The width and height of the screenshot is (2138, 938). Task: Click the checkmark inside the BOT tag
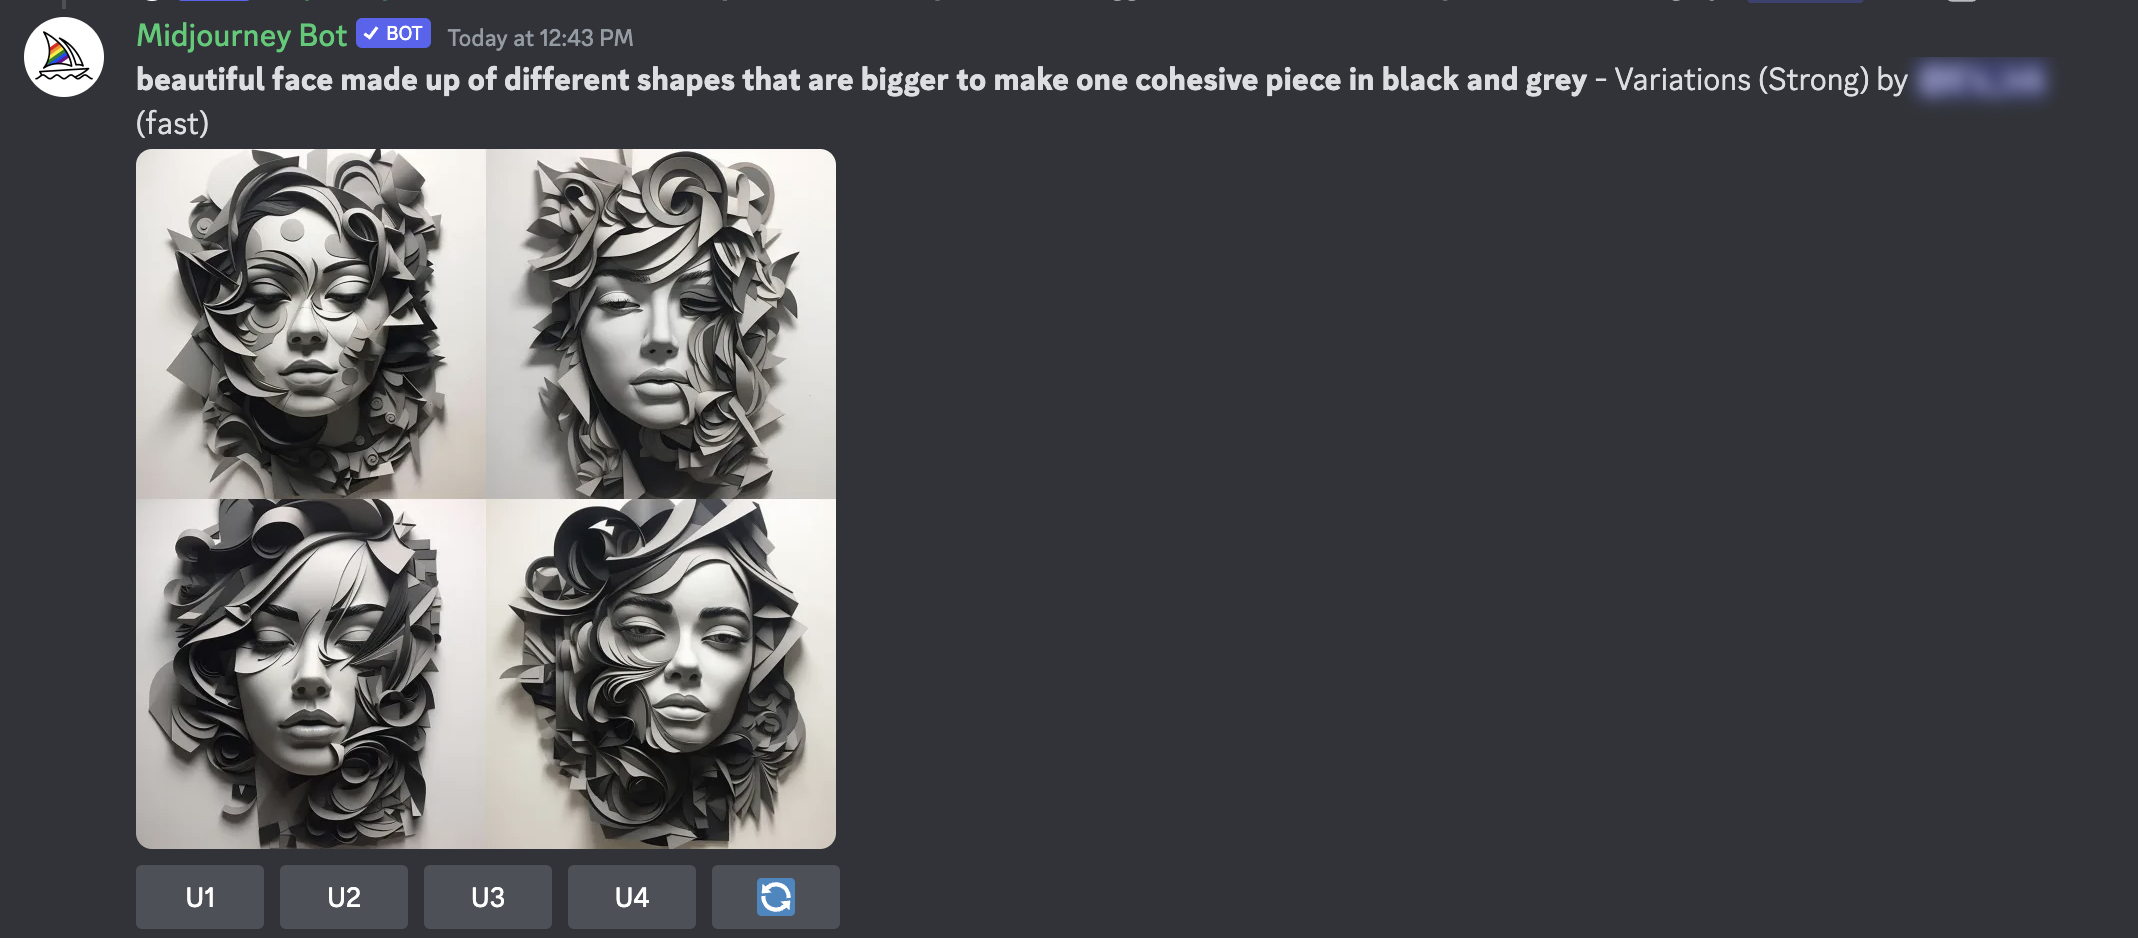371,33
